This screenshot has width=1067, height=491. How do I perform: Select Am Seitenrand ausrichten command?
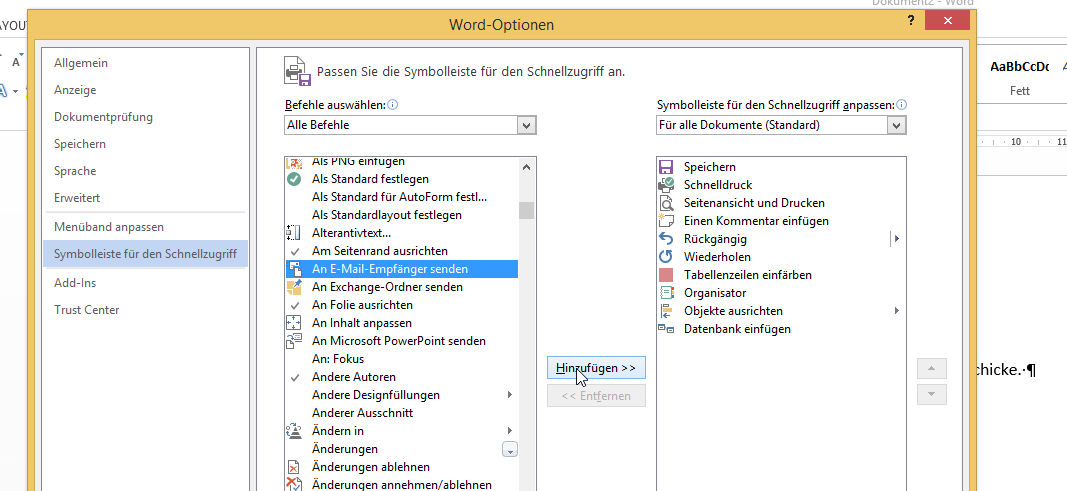(x=401, y=251)
